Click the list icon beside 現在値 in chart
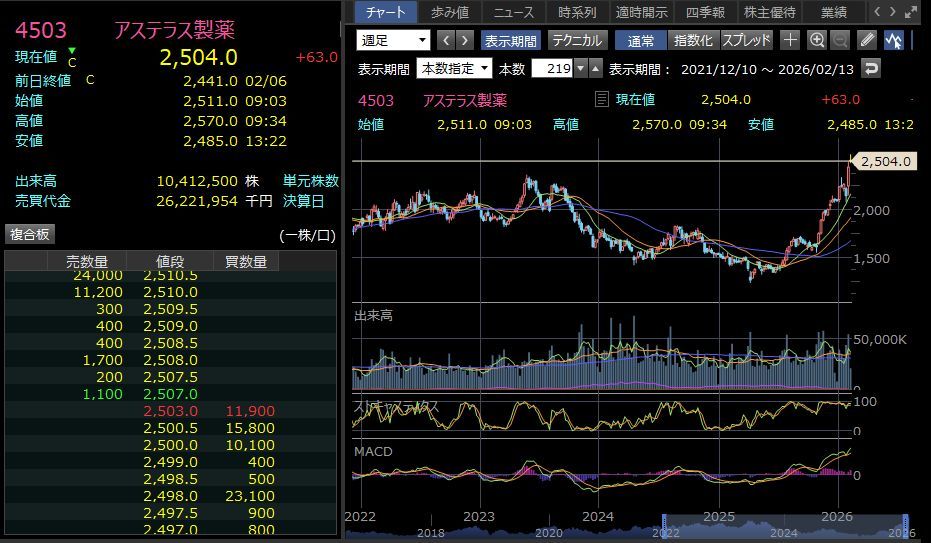The width and height of the screenshot is (931, 543). pos(601,99)
